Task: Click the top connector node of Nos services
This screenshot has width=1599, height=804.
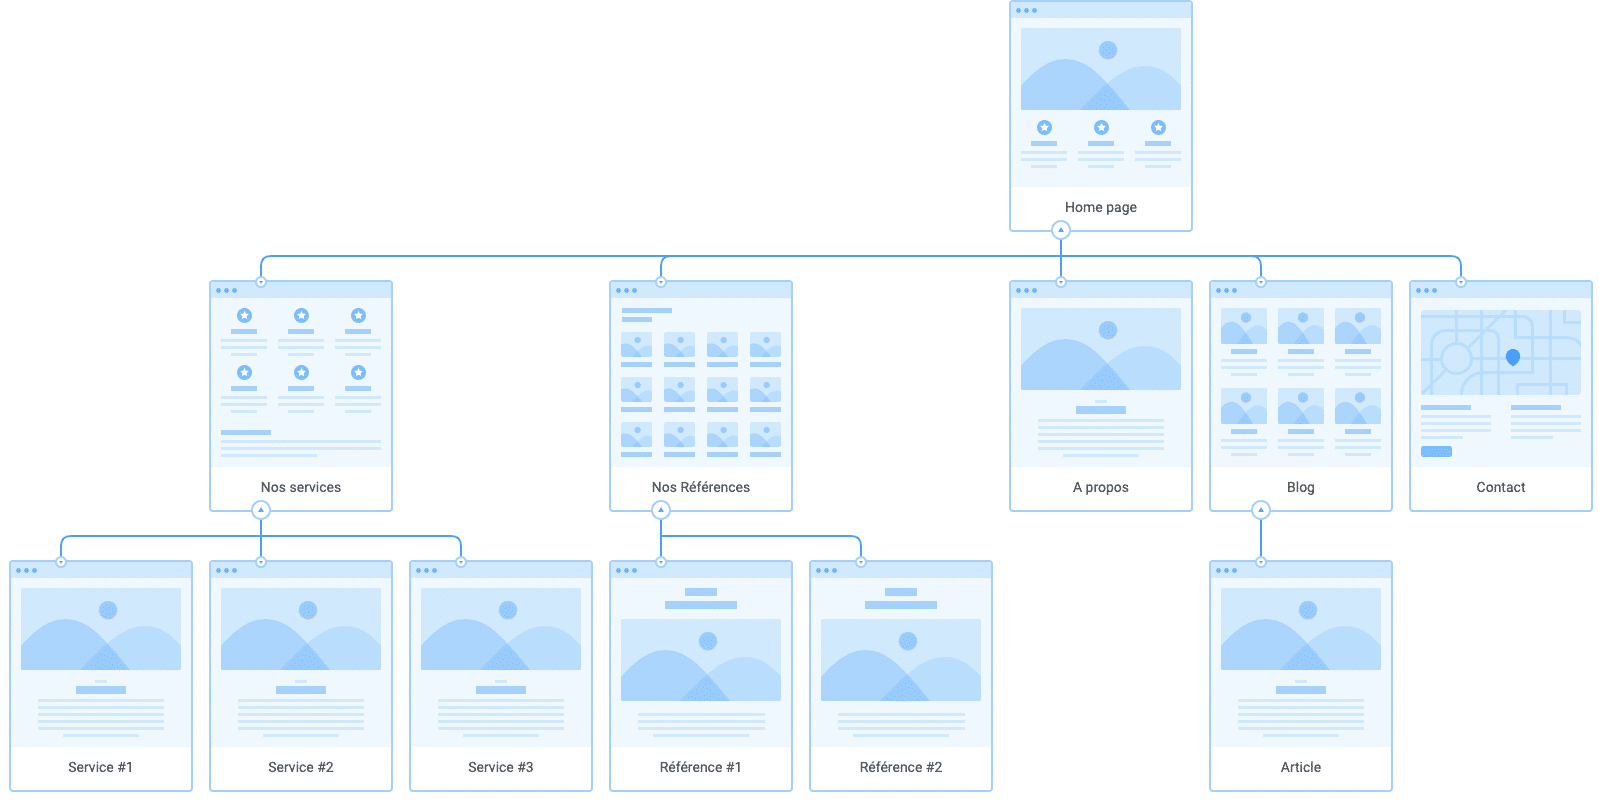Action: (261, 282)
